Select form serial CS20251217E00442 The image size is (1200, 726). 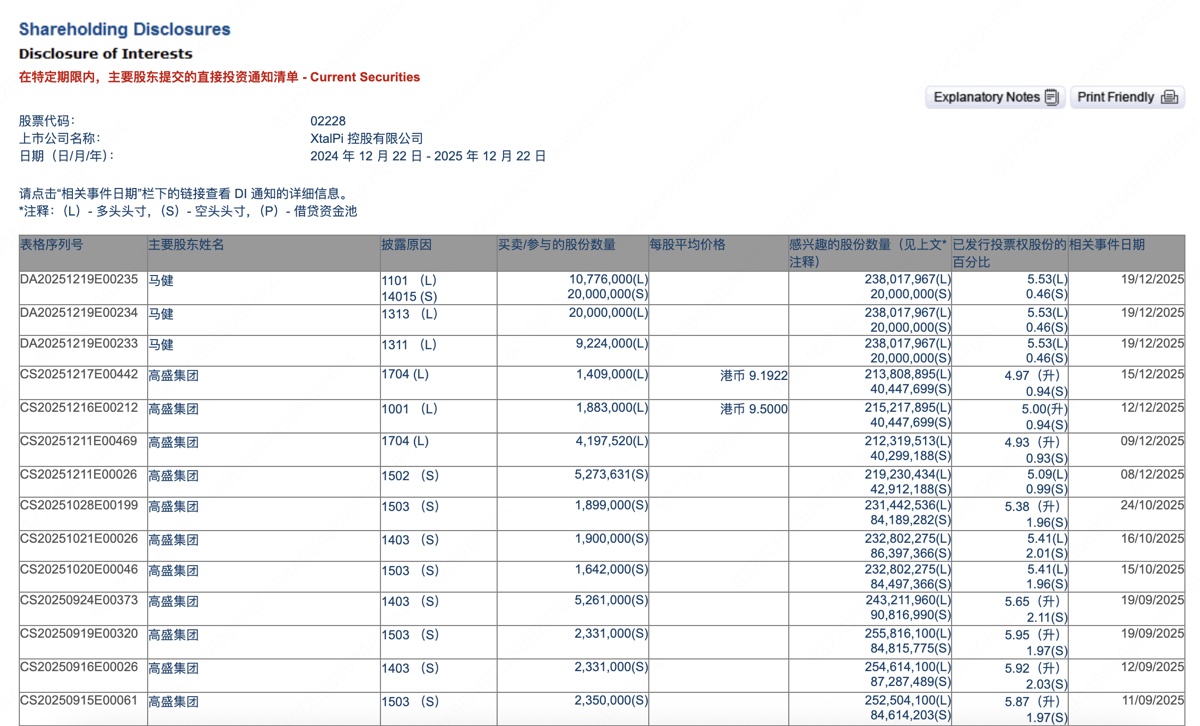coord(79,376)
